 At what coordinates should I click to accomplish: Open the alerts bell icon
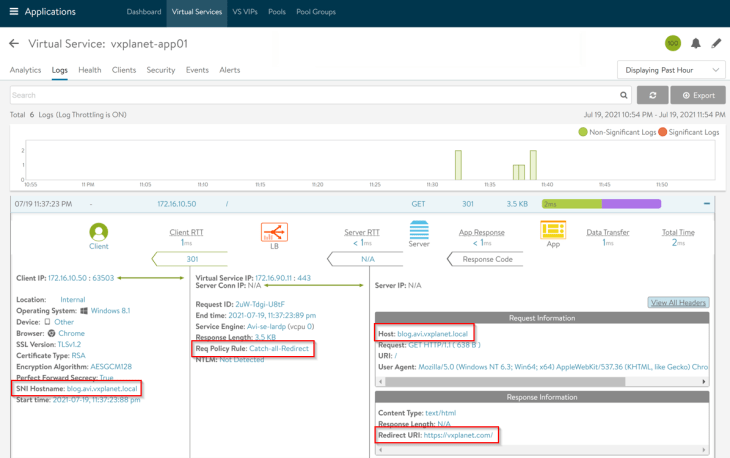[696, 43]
